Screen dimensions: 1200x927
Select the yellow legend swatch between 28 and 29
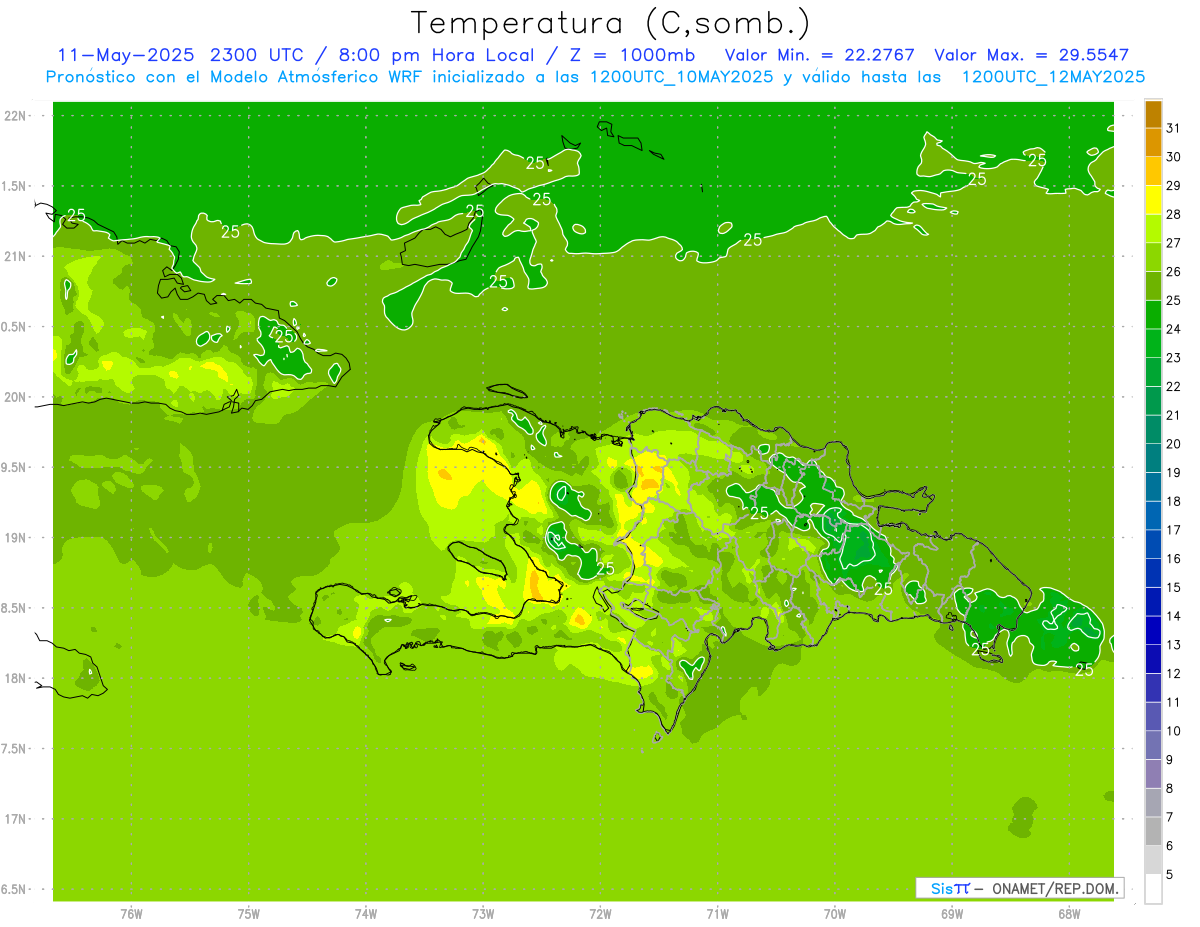pos(1153,199)
